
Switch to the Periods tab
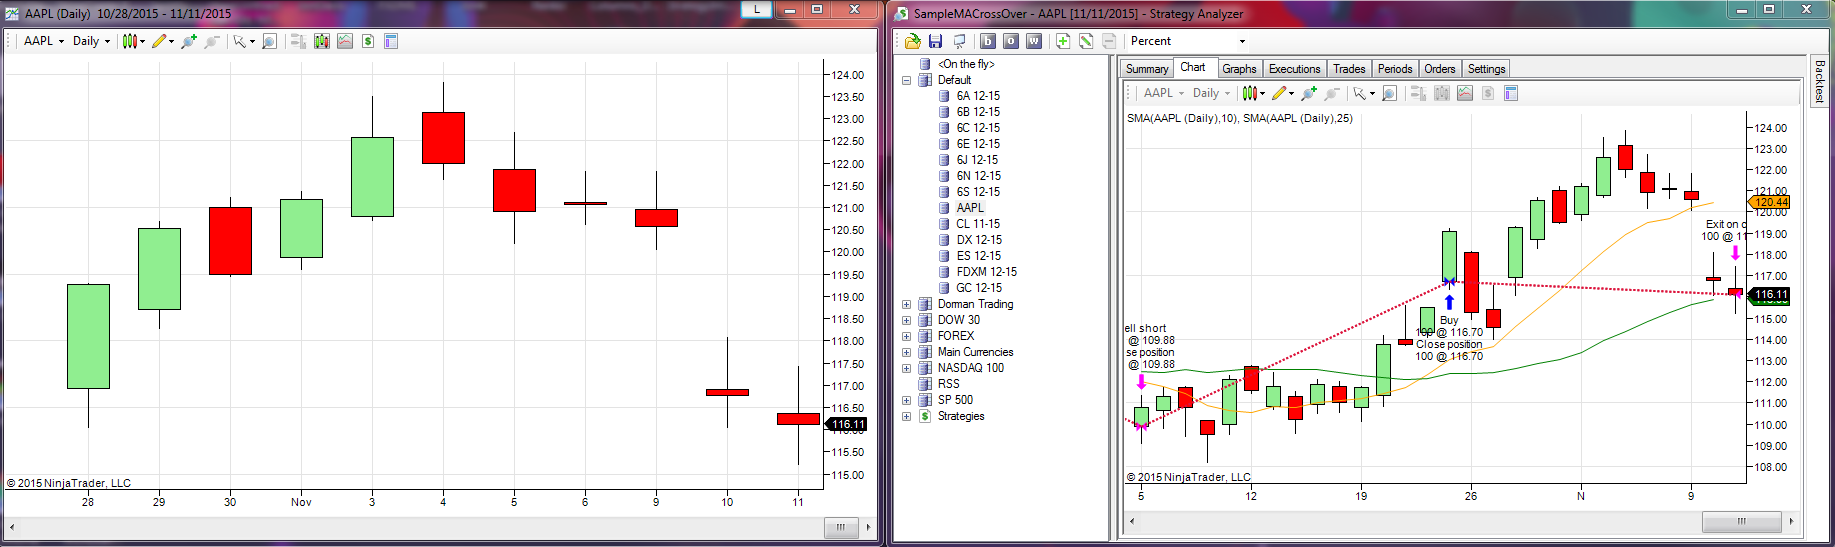pos(1395,69)
